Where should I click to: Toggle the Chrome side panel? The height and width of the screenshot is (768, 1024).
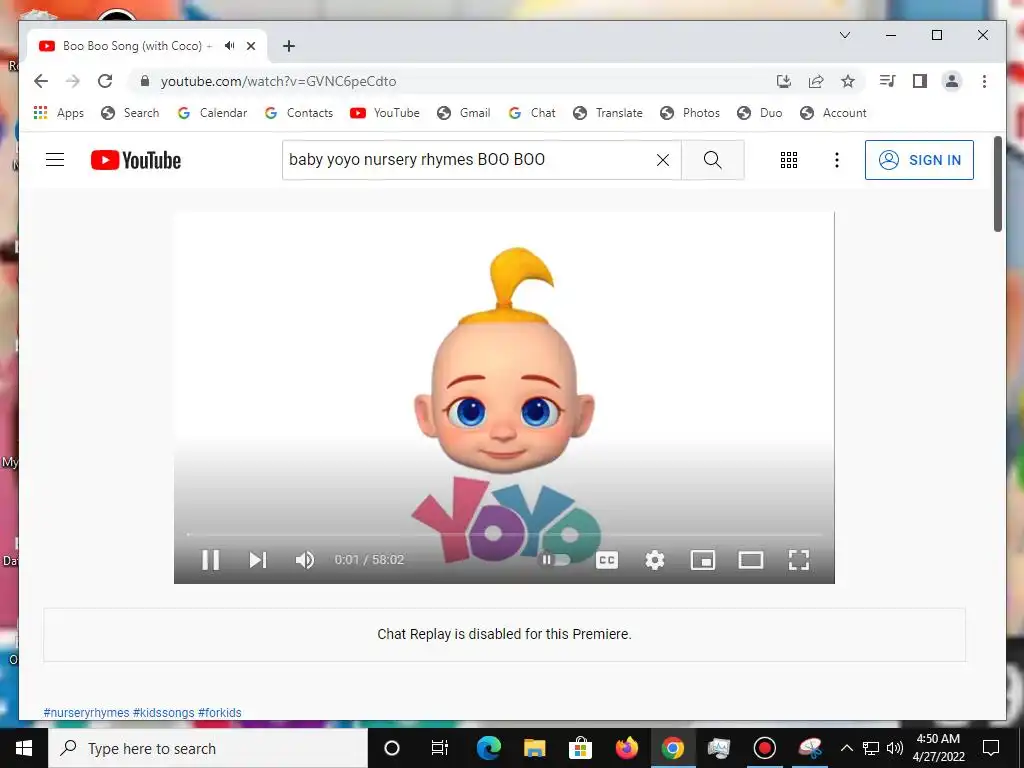pyautogui.click(x=920, y=81)
